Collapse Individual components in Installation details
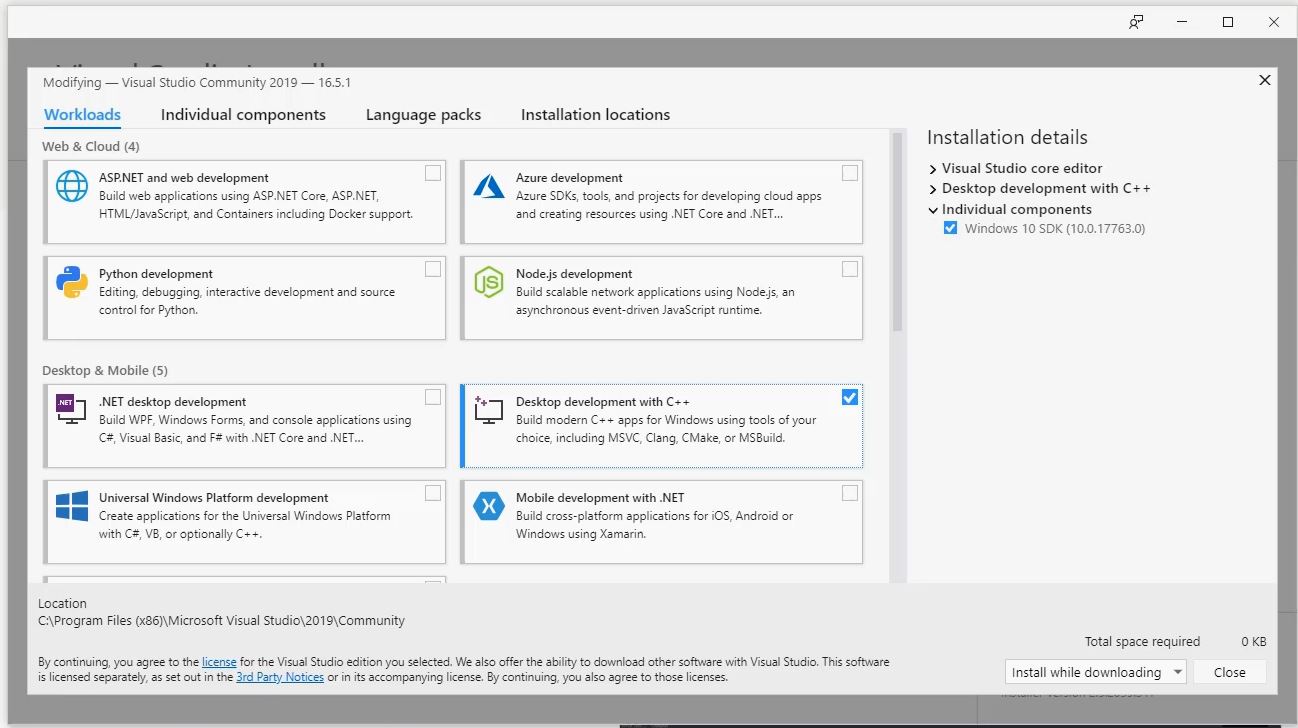 (x=932, y=209)
